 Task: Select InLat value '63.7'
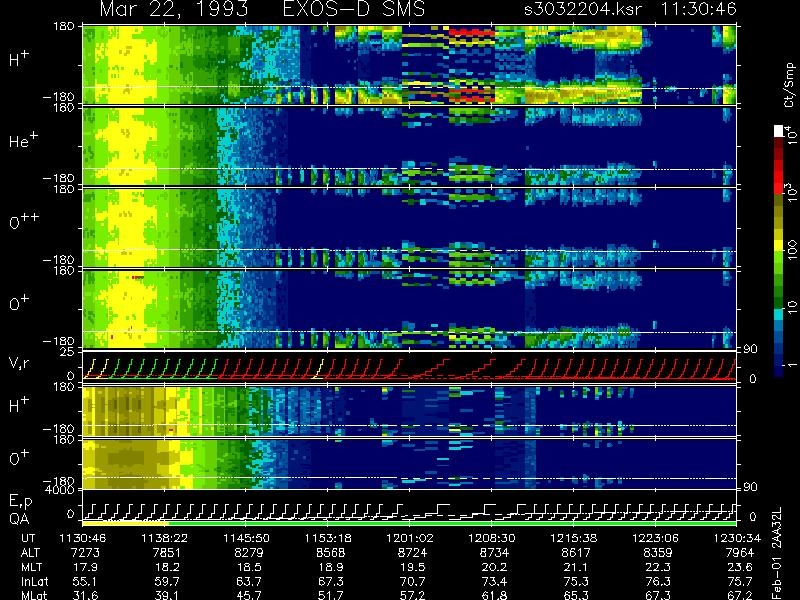(249, 581)
